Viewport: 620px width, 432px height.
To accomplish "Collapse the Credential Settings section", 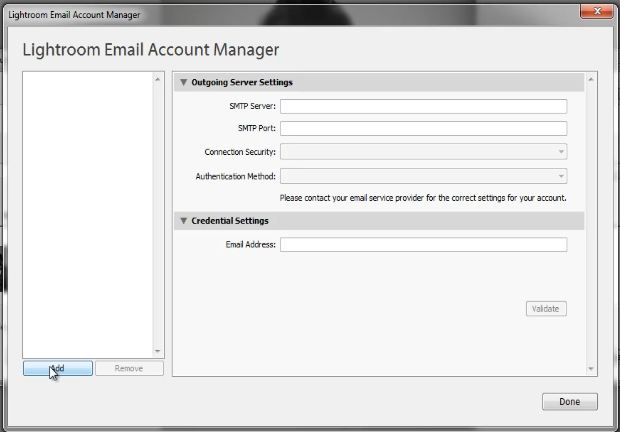I will 183,221.
